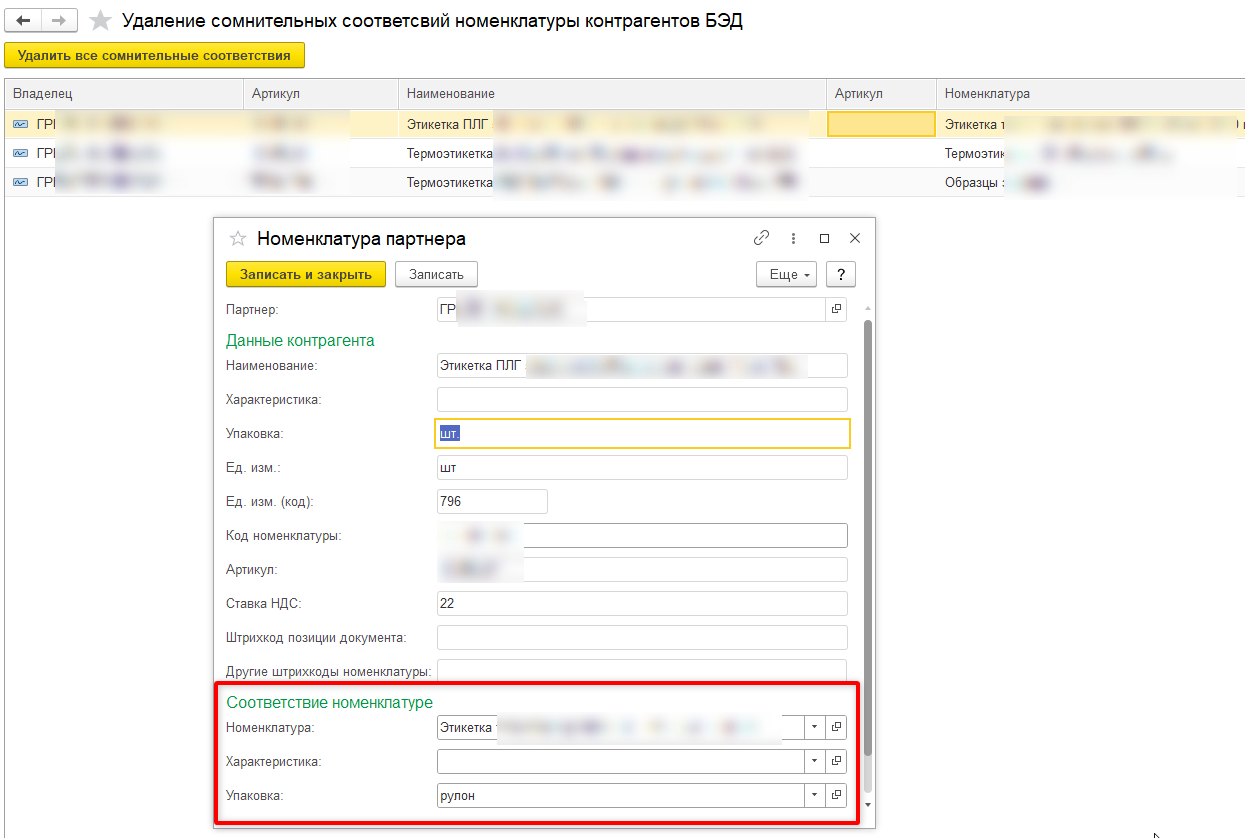
Task: Open the 'Еще' dropdown menu
Action: tap(787, 274)
